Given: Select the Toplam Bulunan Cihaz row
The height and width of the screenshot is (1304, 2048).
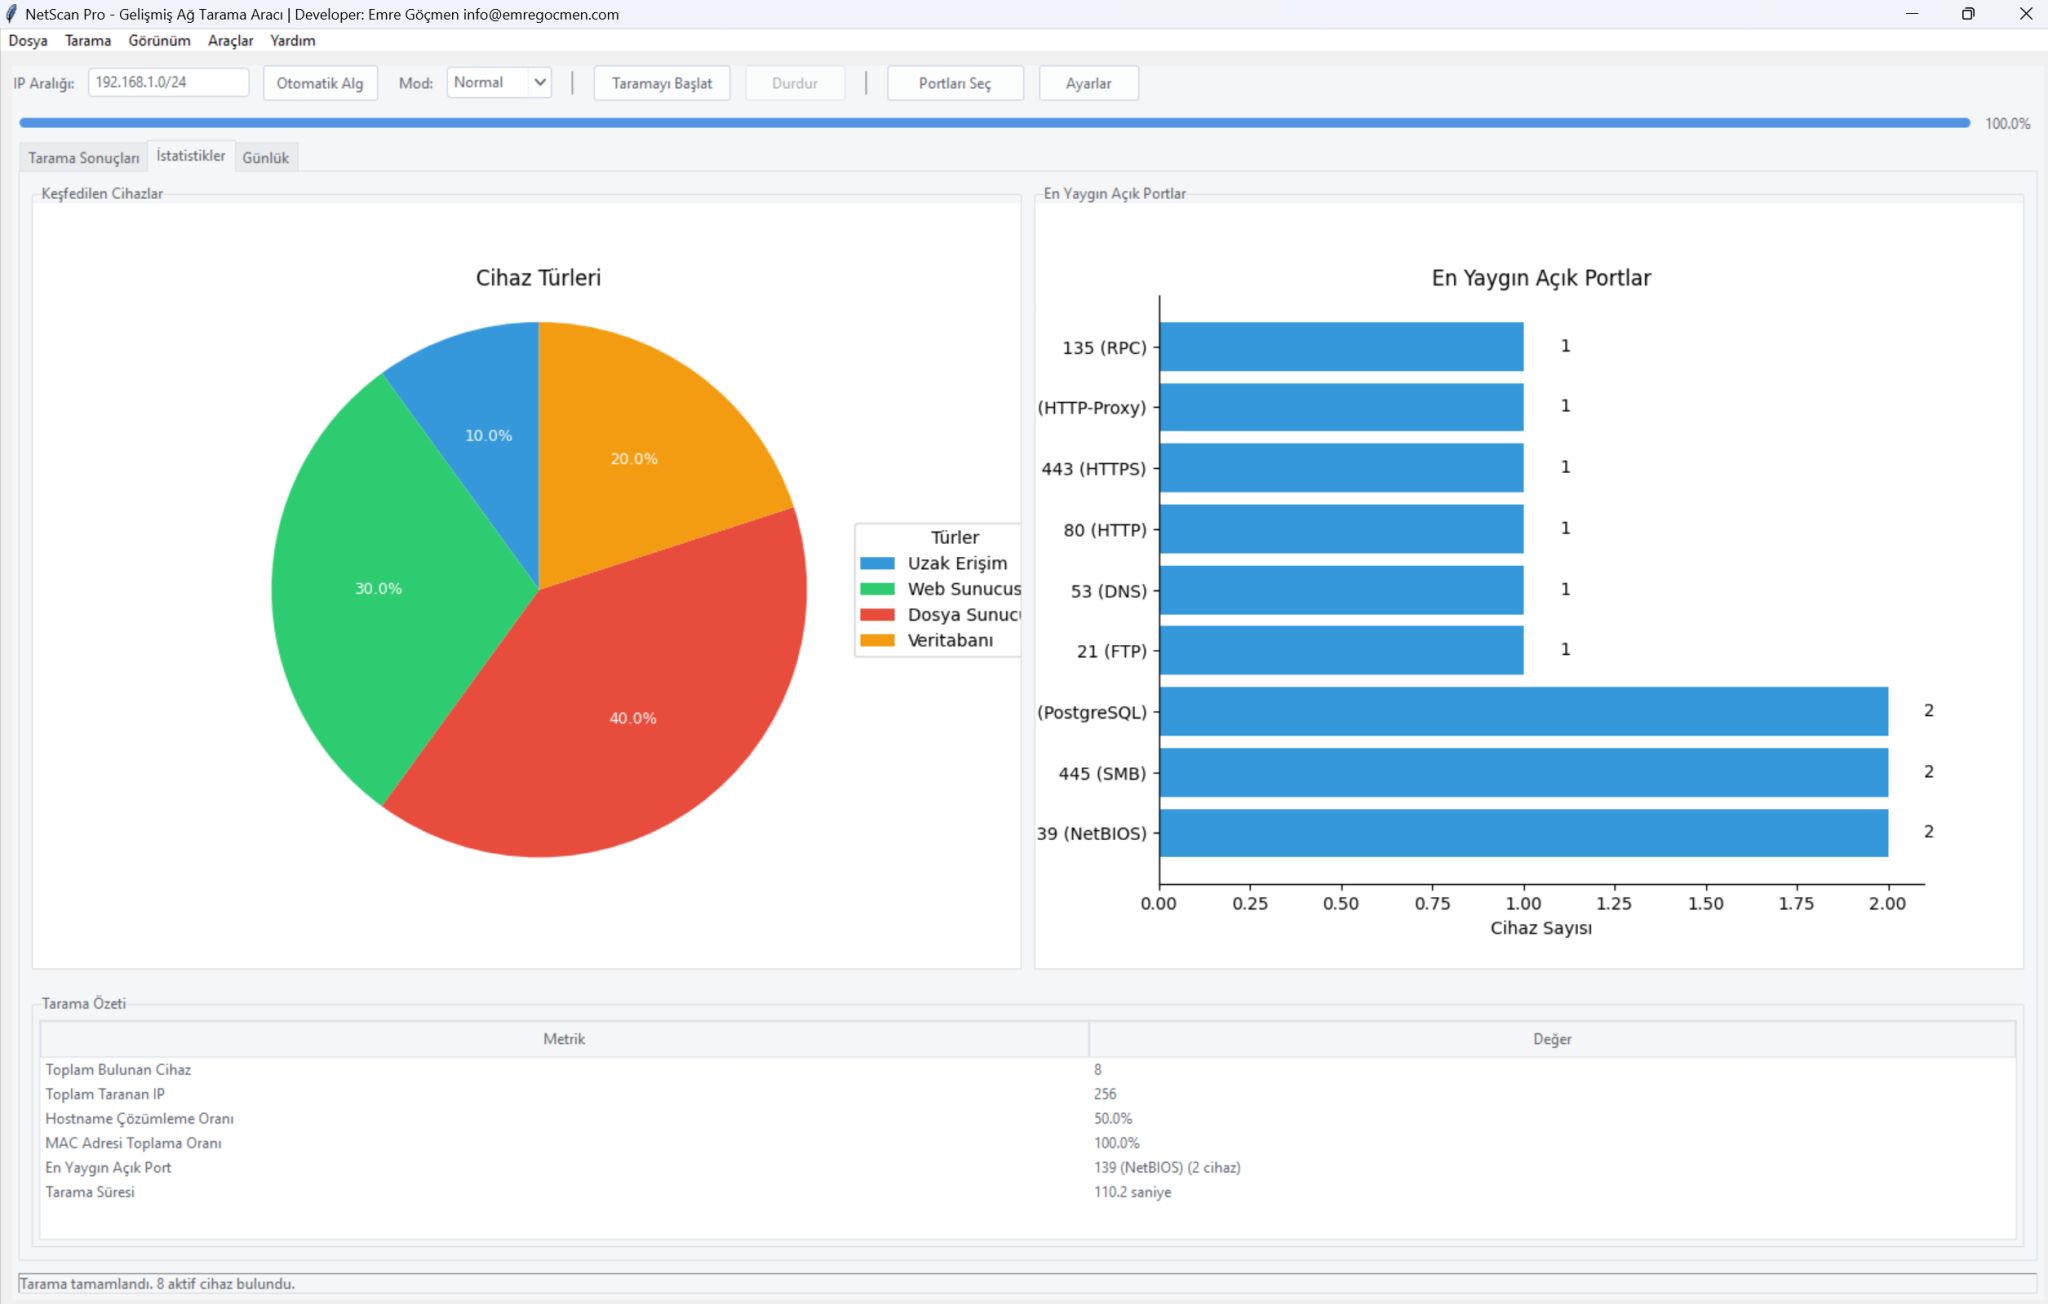Looking at the screenshot, I should click(x=1028, y=1070).
